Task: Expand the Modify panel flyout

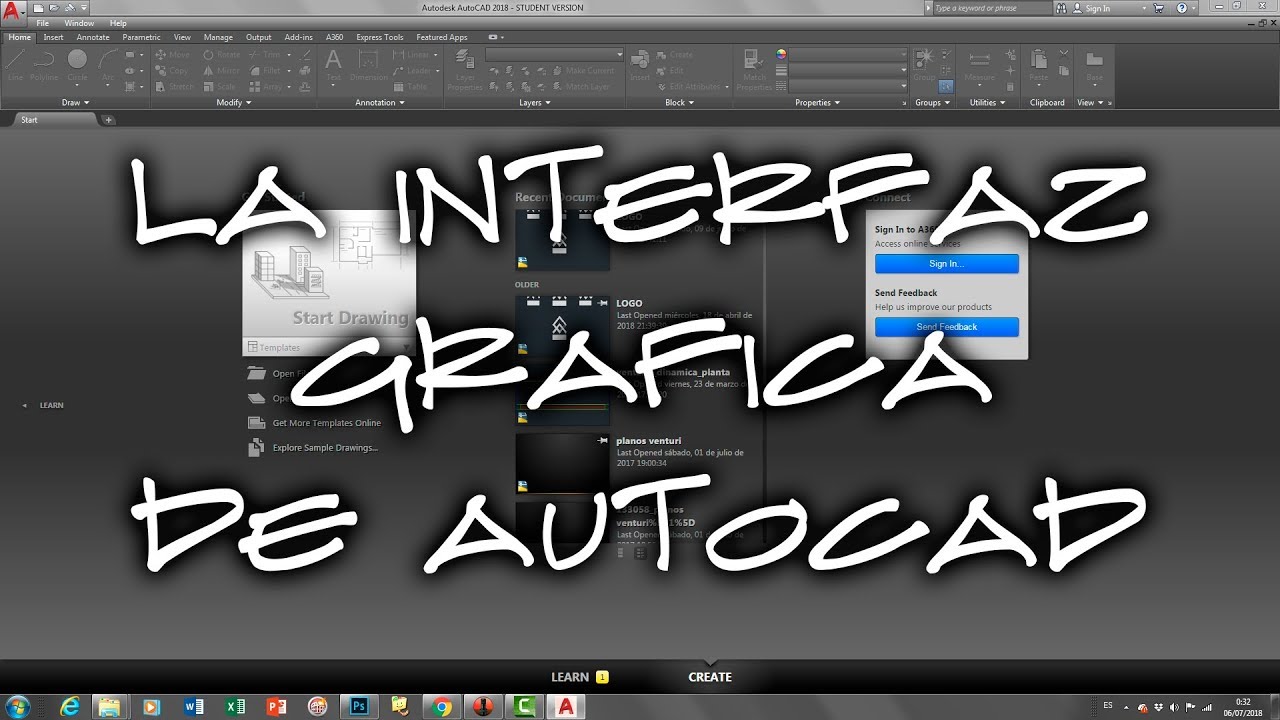Action: click(234, 102)
